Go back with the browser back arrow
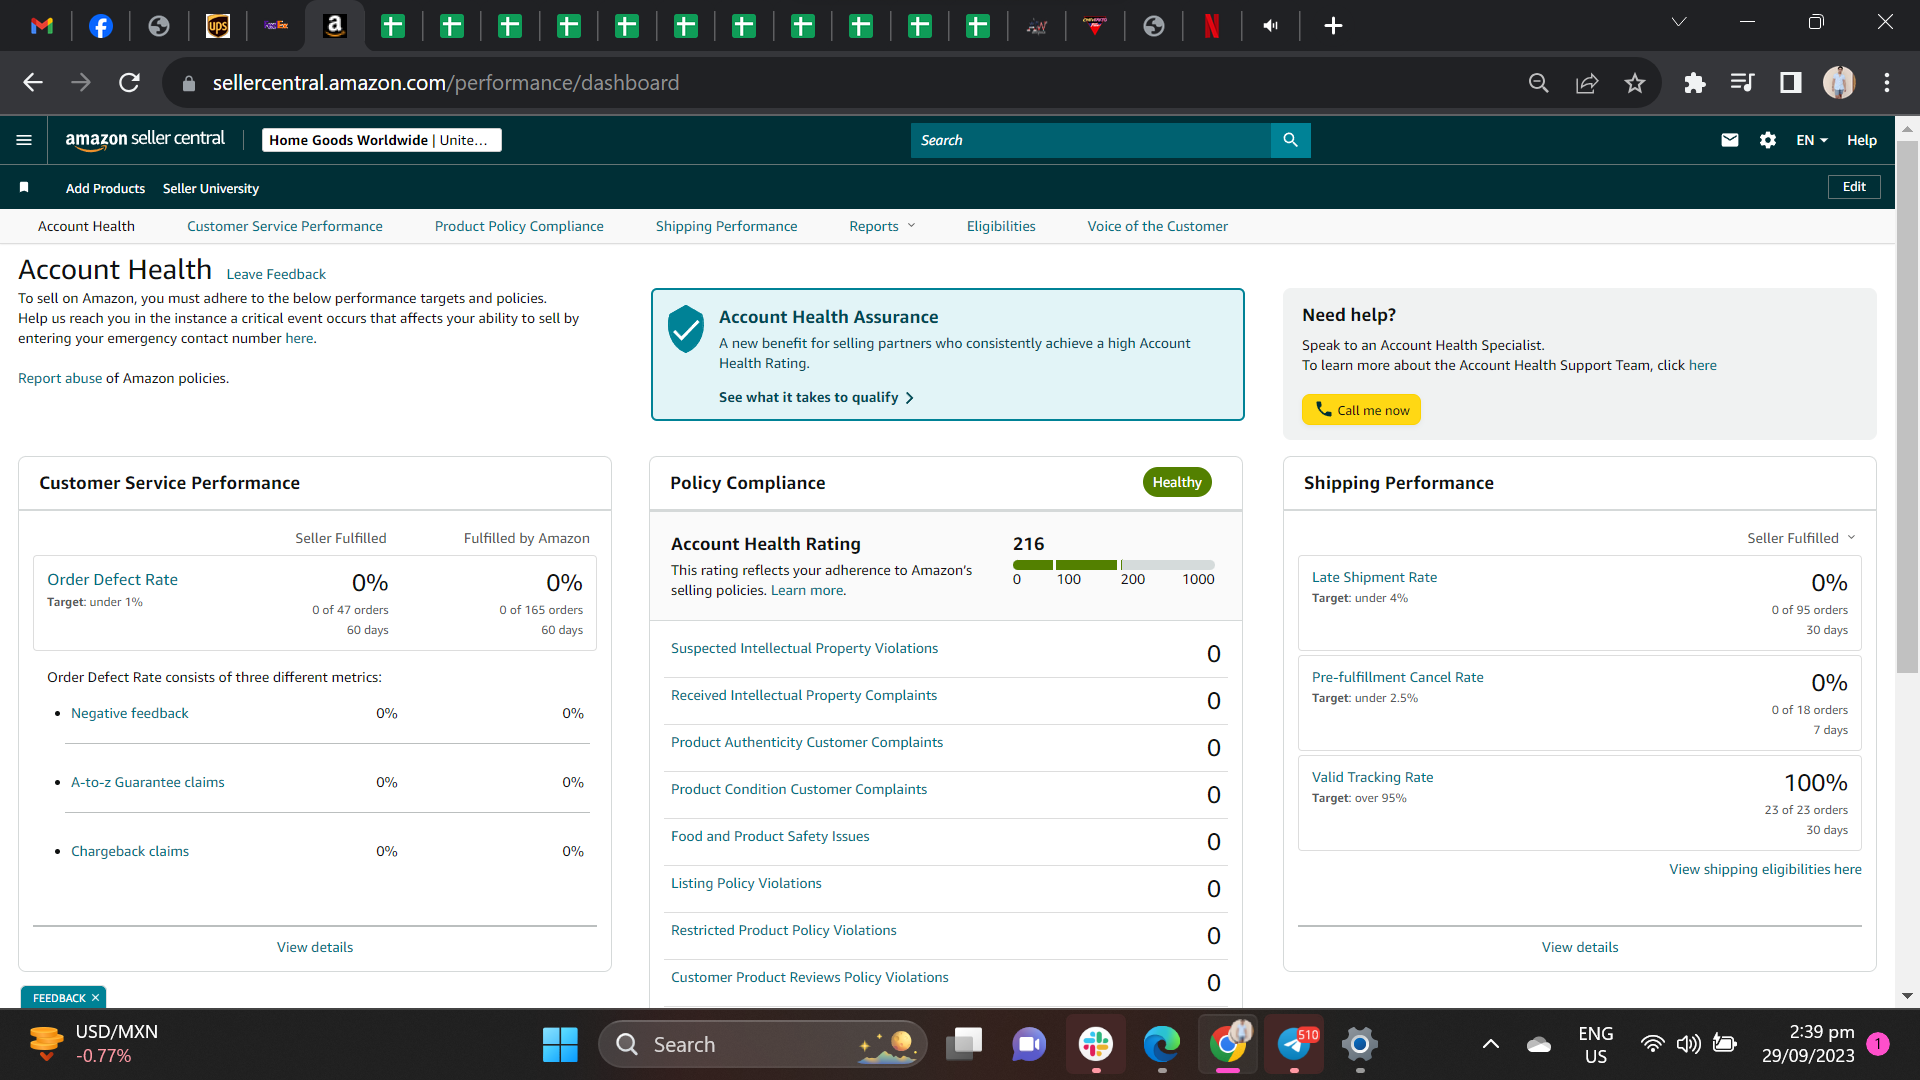This screenshot has width=1920, height=1080. click(x=33, y=83)
